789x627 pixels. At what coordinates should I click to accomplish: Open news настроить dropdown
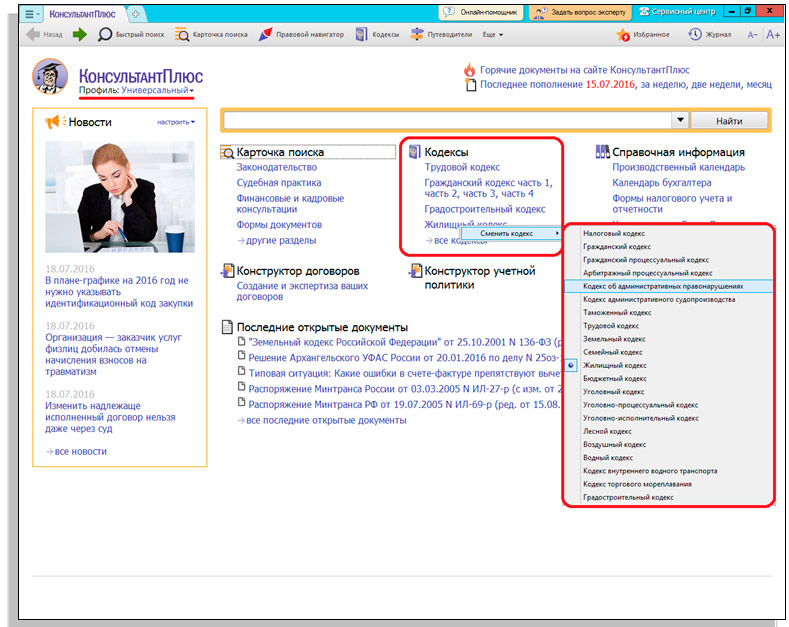coord(176,122)
